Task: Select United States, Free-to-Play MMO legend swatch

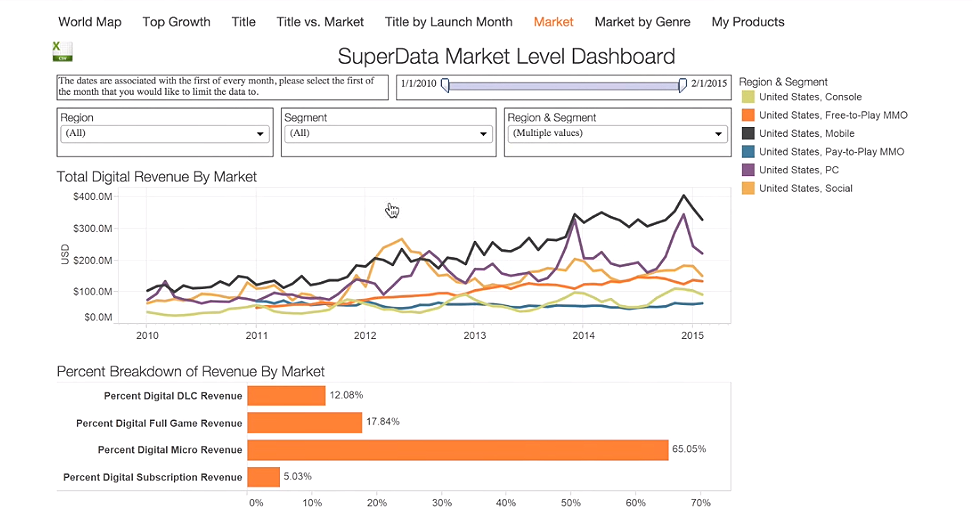Action: coord(748,115)
